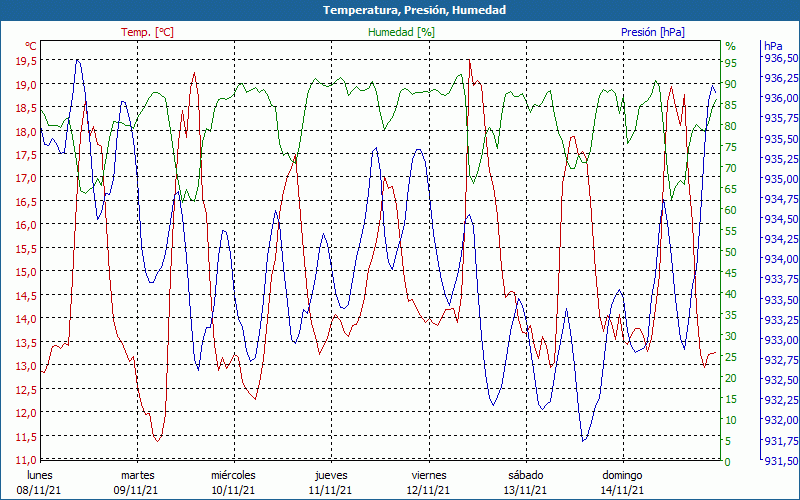
Task: Click the °C unit label on temperature axis
Action: pos(31,46)
